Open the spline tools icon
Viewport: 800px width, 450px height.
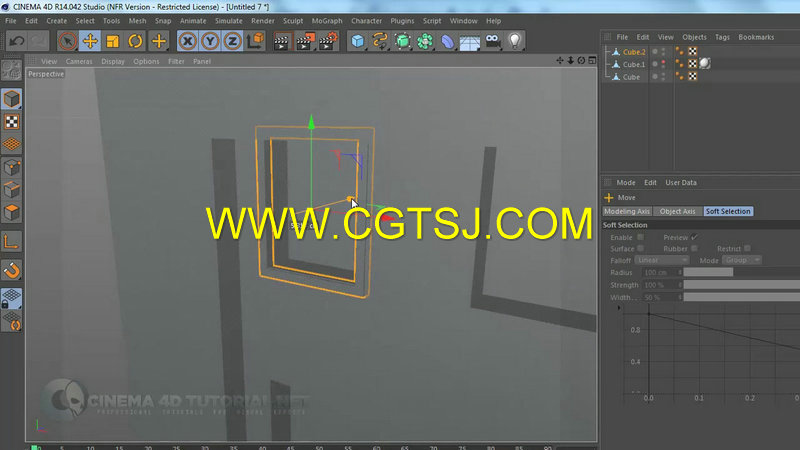(380, 41)
